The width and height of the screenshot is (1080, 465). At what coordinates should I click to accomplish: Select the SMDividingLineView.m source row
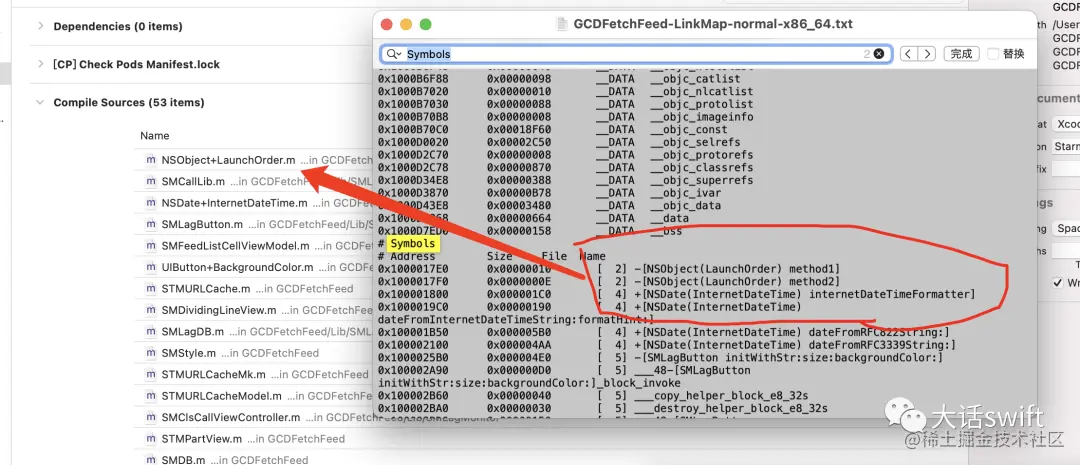tap(253, 310)
